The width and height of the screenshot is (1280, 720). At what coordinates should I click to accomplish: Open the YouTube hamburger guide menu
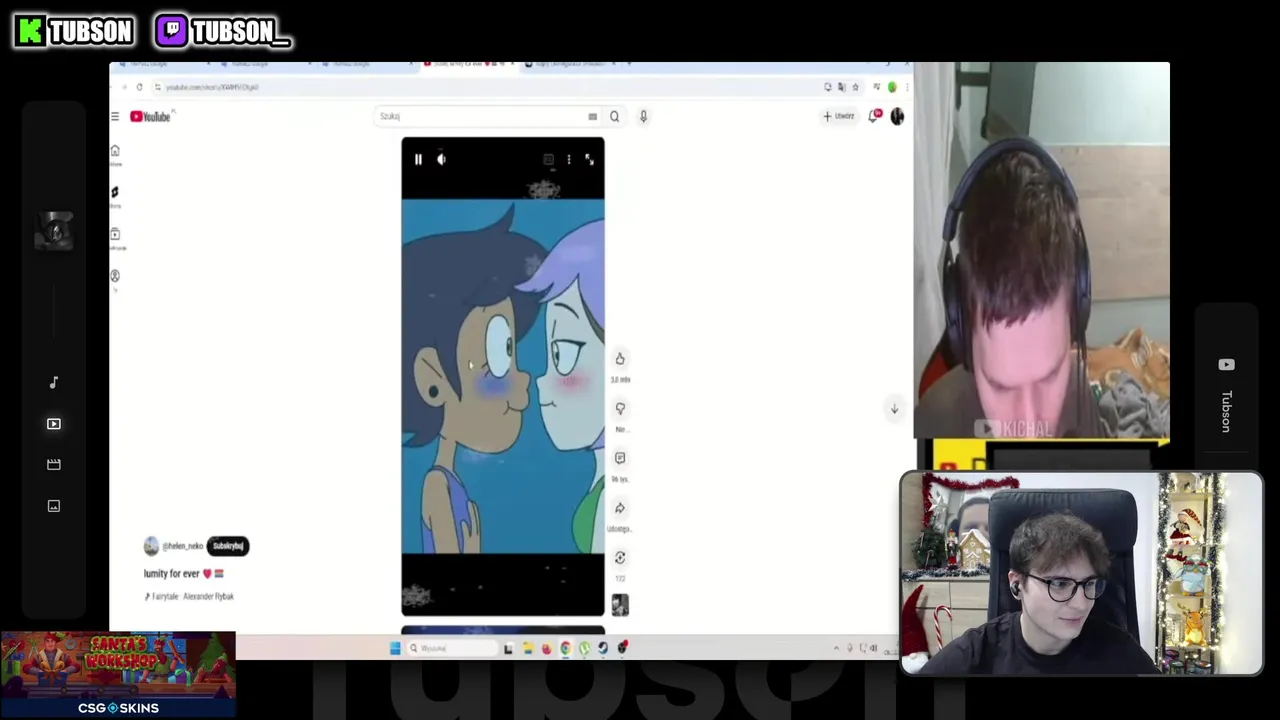[115, 117]
